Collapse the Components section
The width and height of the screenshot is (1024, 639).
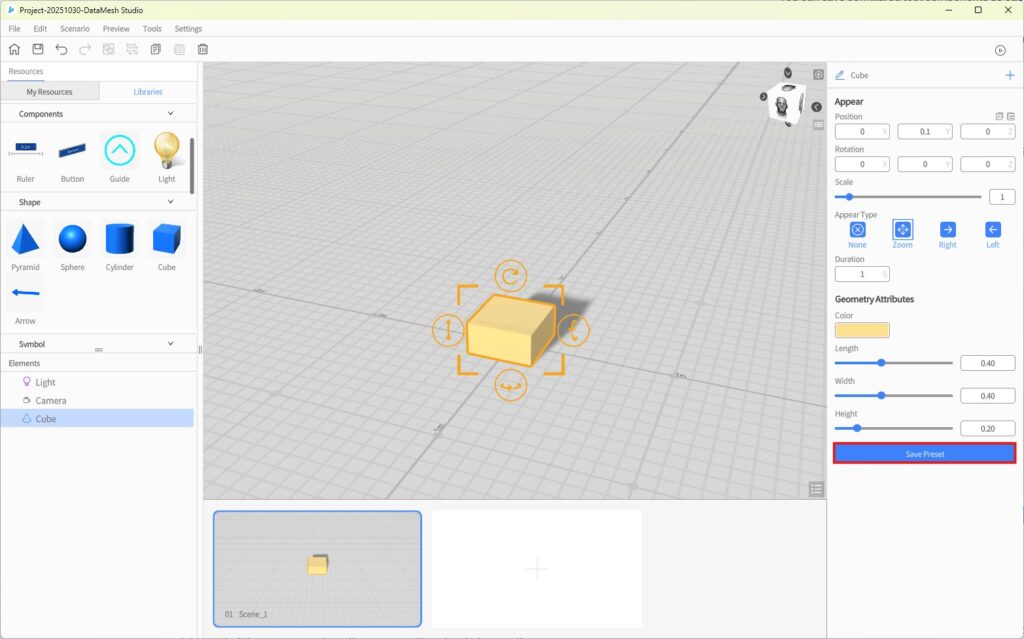170,114
